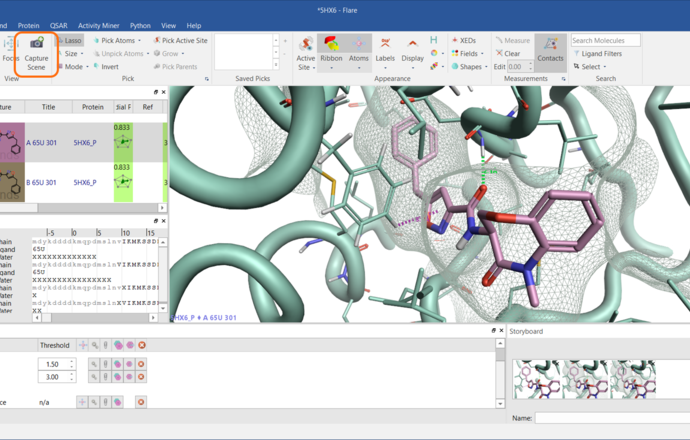Click red remove icon in 3.00 row
The image size is (690, 440).
(141, 377)
